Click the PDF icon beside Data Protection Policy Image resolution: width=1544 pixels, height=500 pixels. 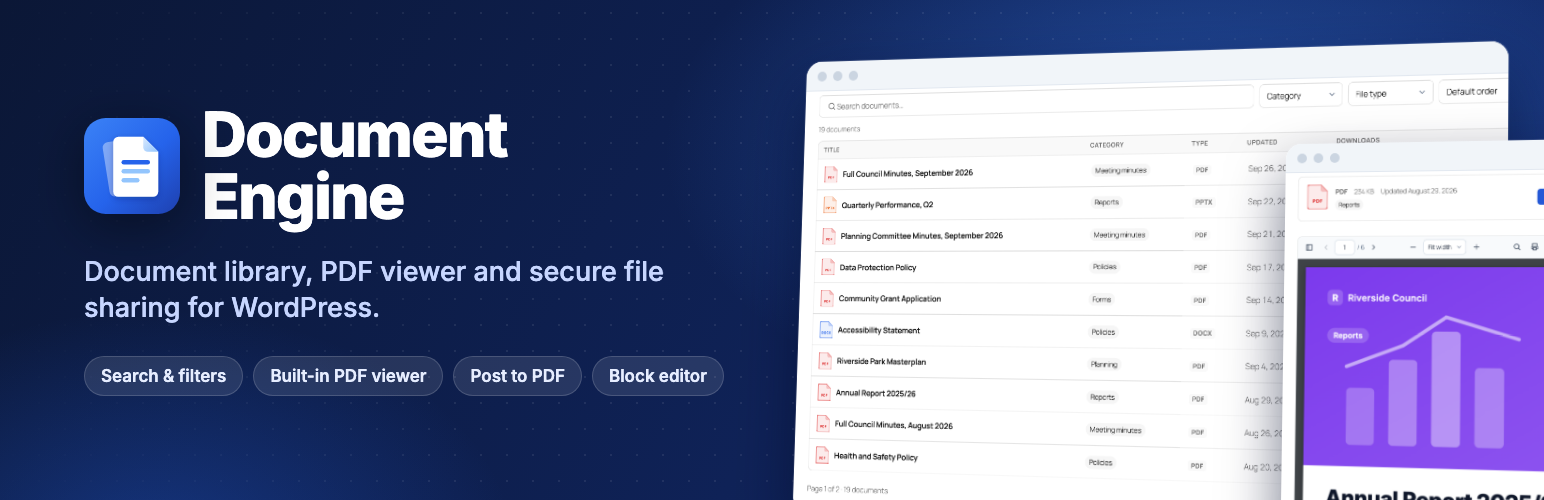(x=827, y=267)
